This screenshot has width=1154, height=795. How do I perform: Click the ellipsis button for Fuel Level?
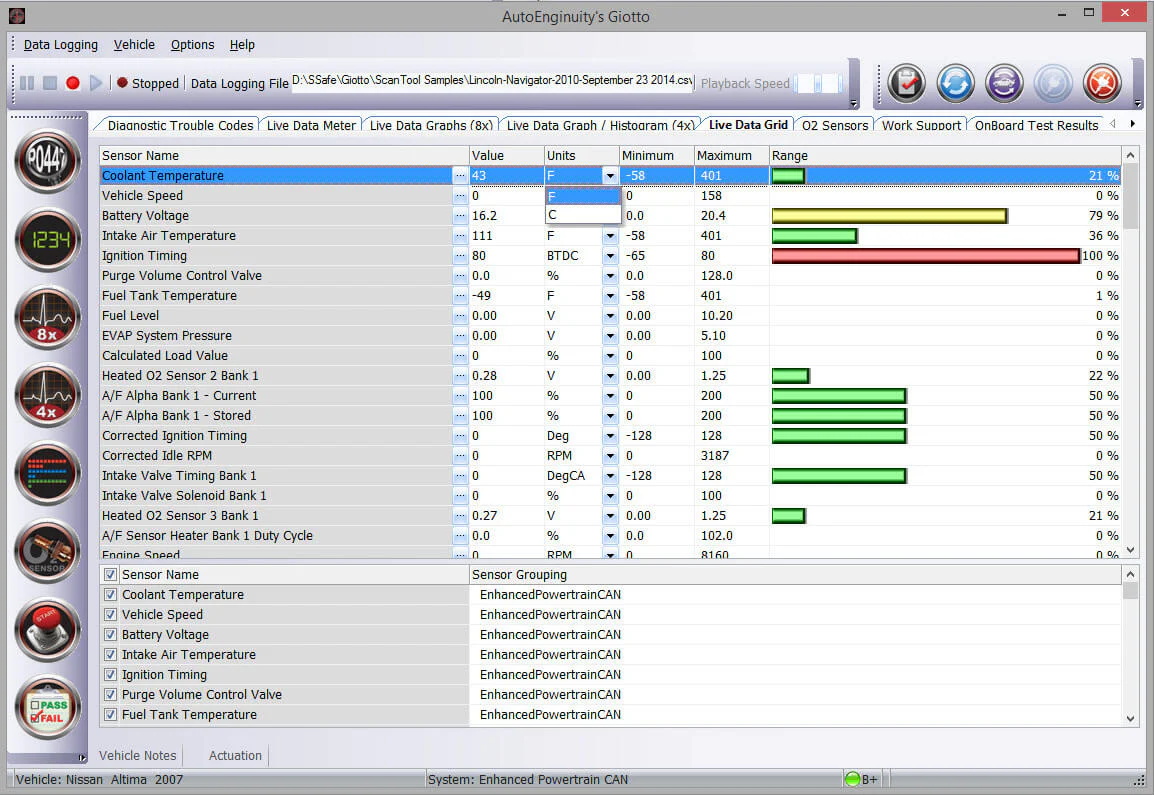coord(460,316)
